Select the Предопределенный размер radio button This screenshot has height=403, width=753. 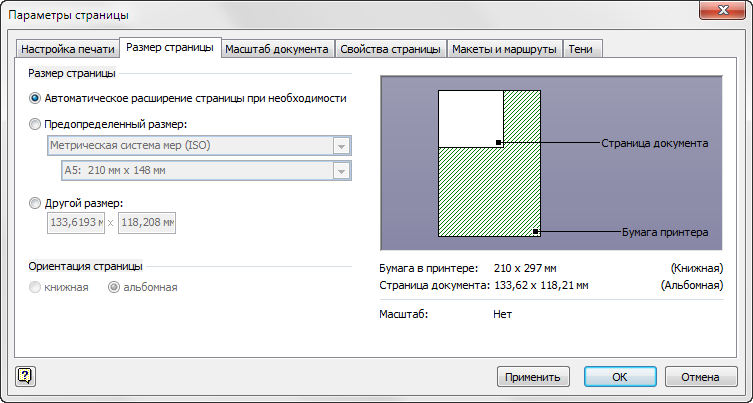point(36,124)
